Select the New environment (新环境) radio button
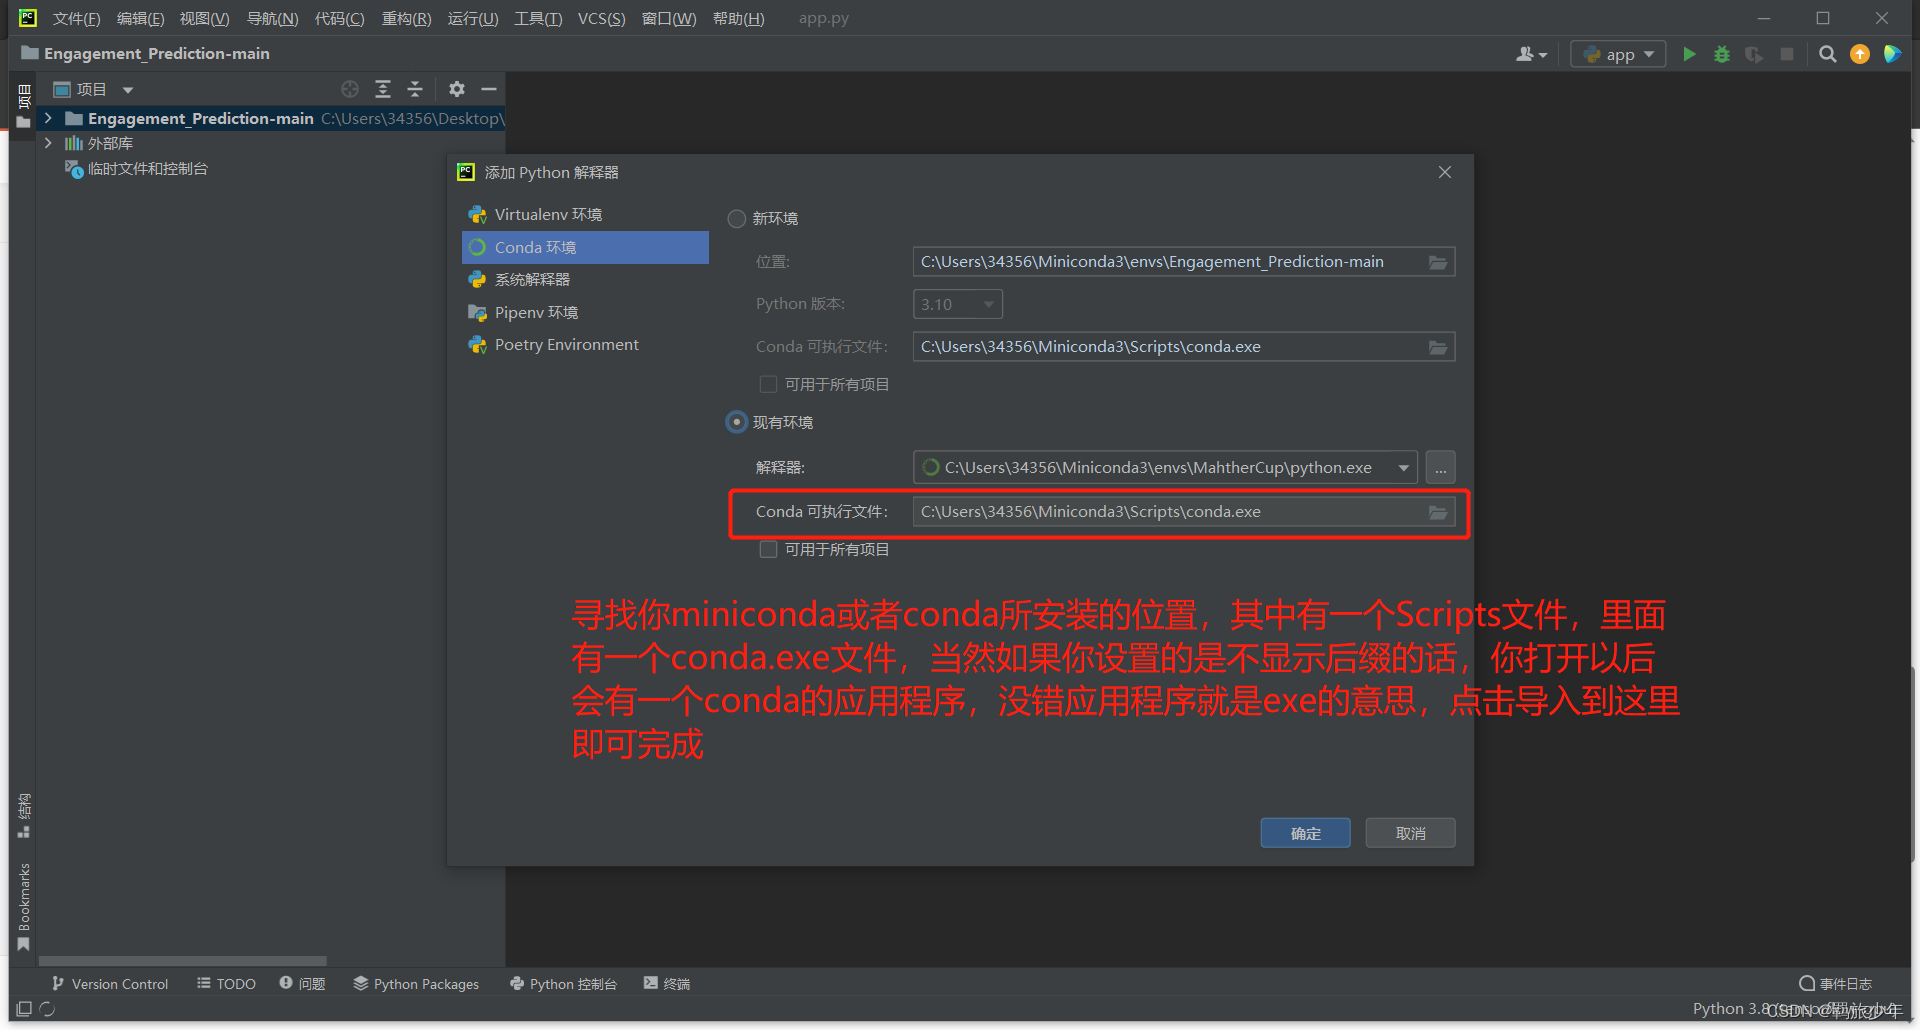The width and height of the screenshot is (1920, 1030). 737,219
